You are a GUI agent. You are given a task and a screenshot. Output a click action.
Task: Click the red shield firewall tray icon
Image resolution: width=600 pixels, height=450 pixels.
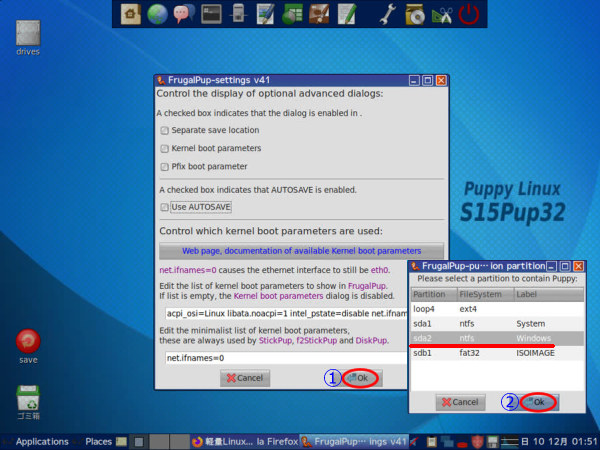tap(477, 442)
